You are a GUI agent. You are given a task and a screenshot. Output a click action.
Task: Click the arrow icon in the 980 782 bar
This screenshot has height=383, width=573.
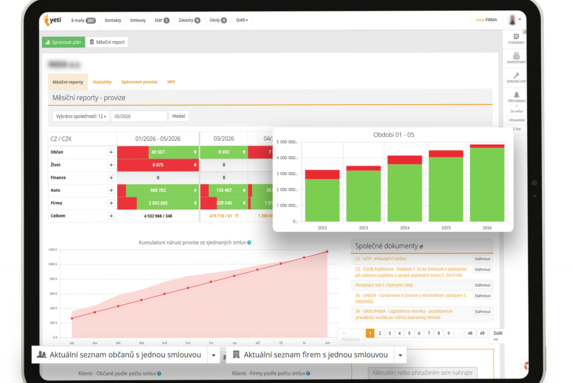195,190
